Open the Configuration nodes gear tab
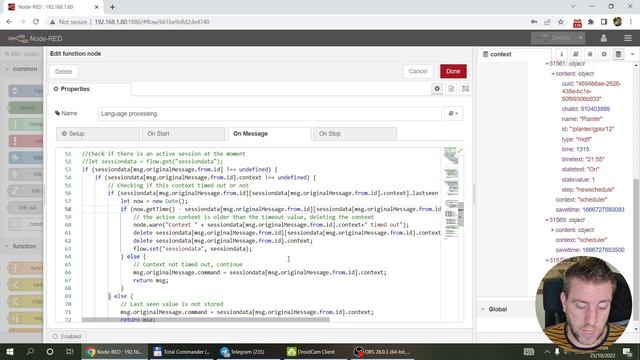This screenshot has height=360, width=640. click(x=604, y=54)
